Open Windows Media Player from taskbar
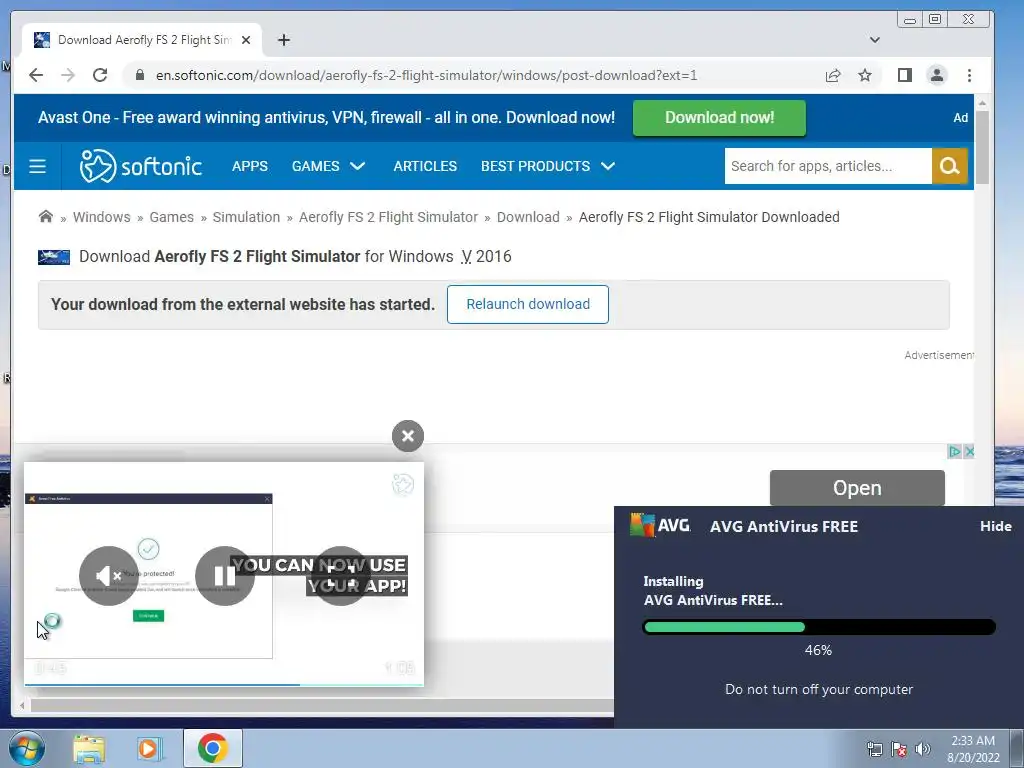 pyautogui.click(x=150, y=748)
